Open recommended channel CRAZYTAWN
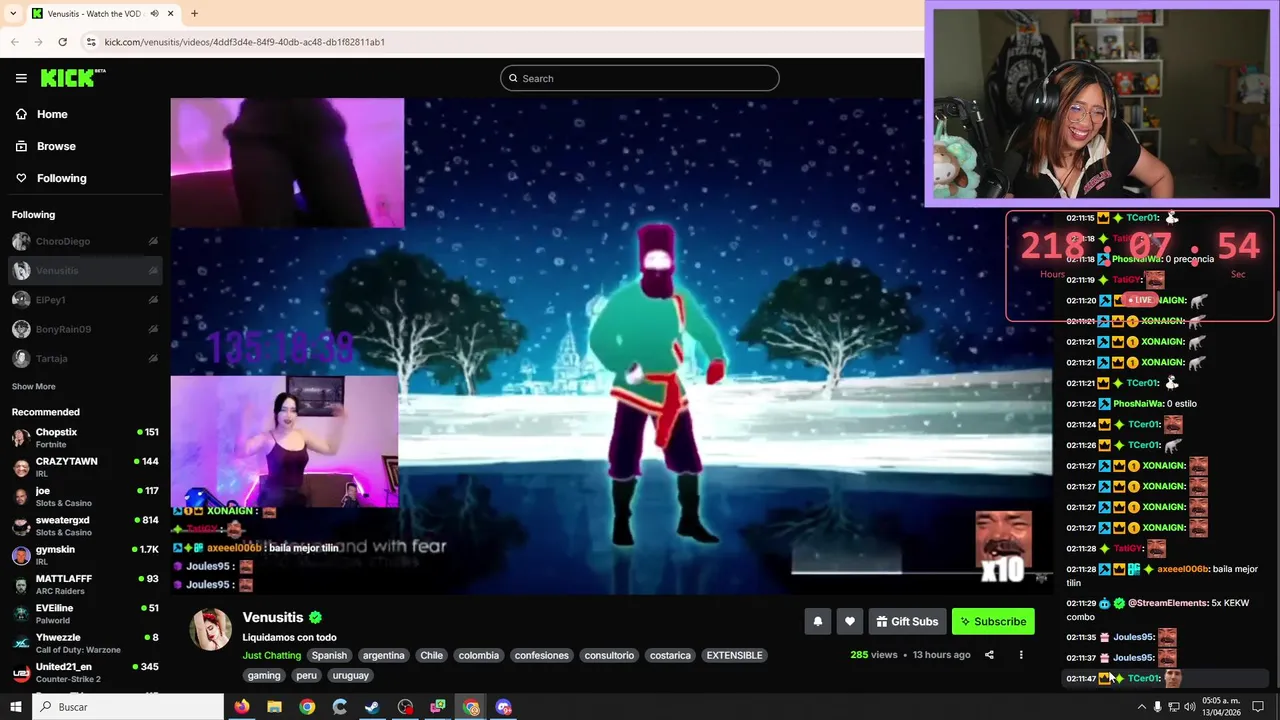The width and height of the screenshot is (1280, 720). click(x=84, y=467)
